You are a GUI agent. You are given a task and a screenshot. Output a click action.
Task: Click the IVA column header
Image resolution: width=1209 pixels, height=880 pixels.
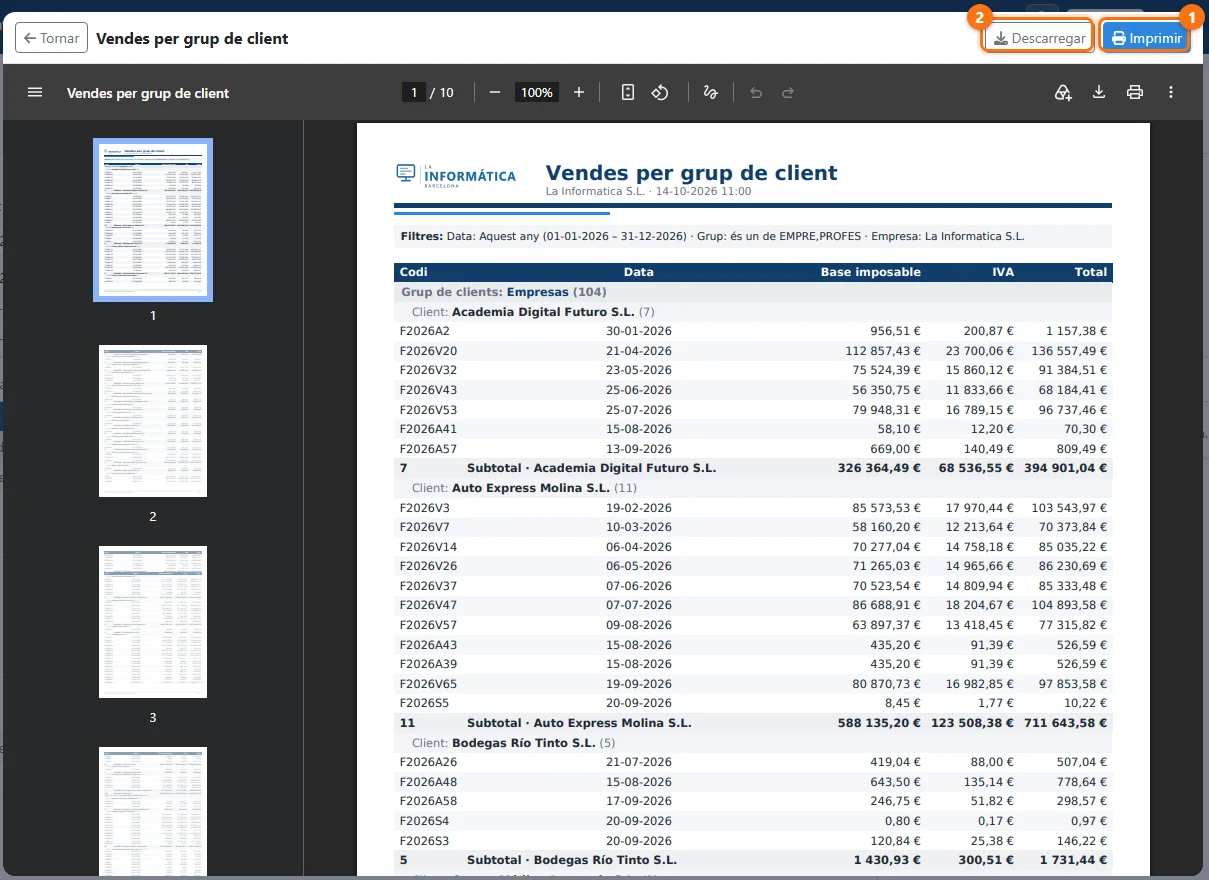pyautogui.click(x=1003, y=272)
